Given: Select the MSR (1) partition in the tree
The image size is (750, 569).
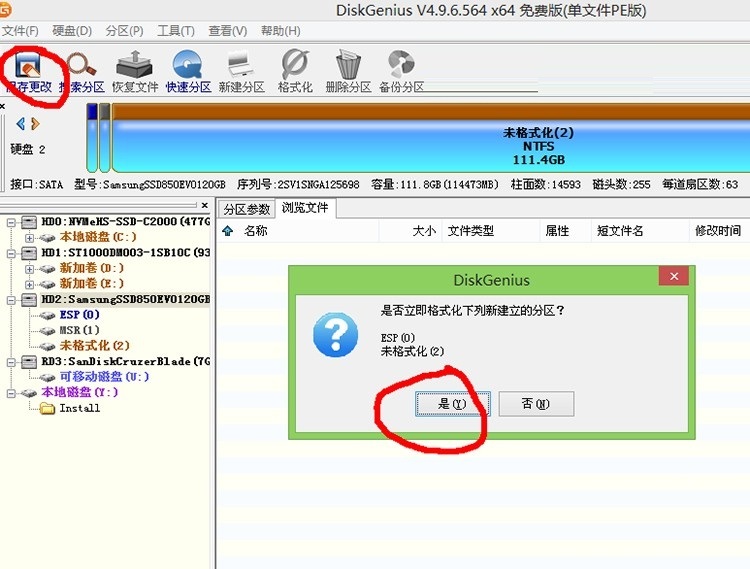Looking at the screenshot, I should (x=79, y=330).
